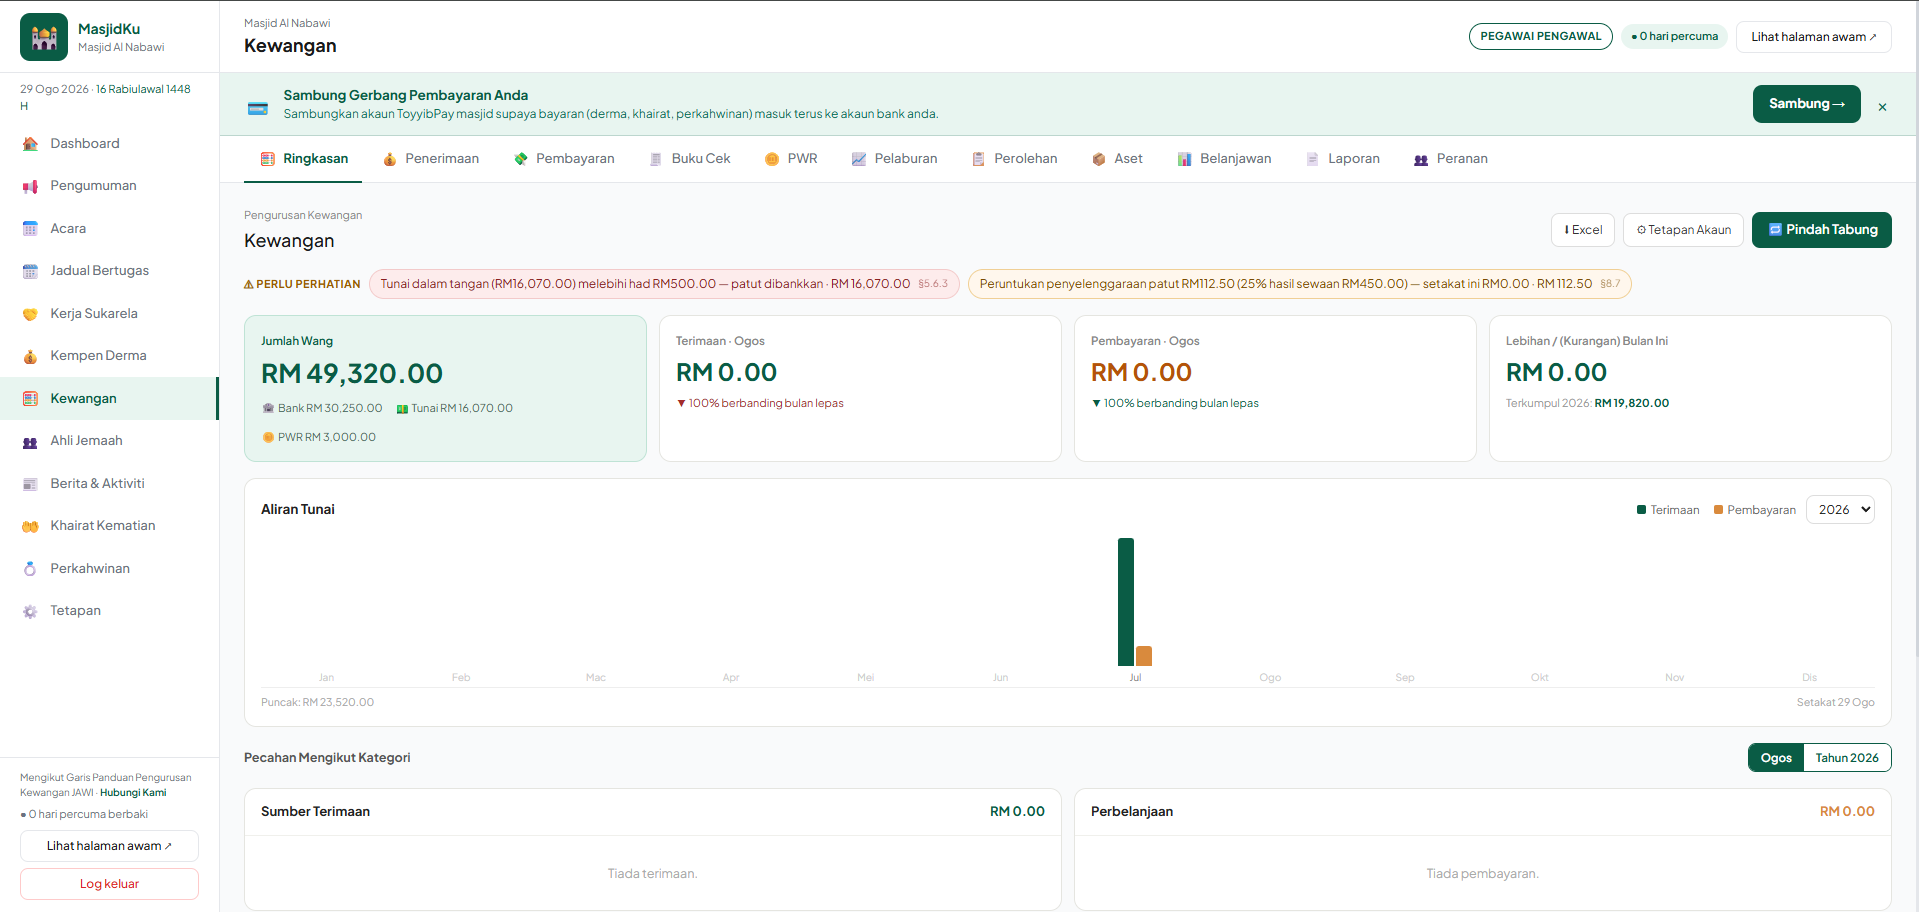
Task: Open the Peruntukan penyelenggaraan alert pill
Action: point(1299,284)
